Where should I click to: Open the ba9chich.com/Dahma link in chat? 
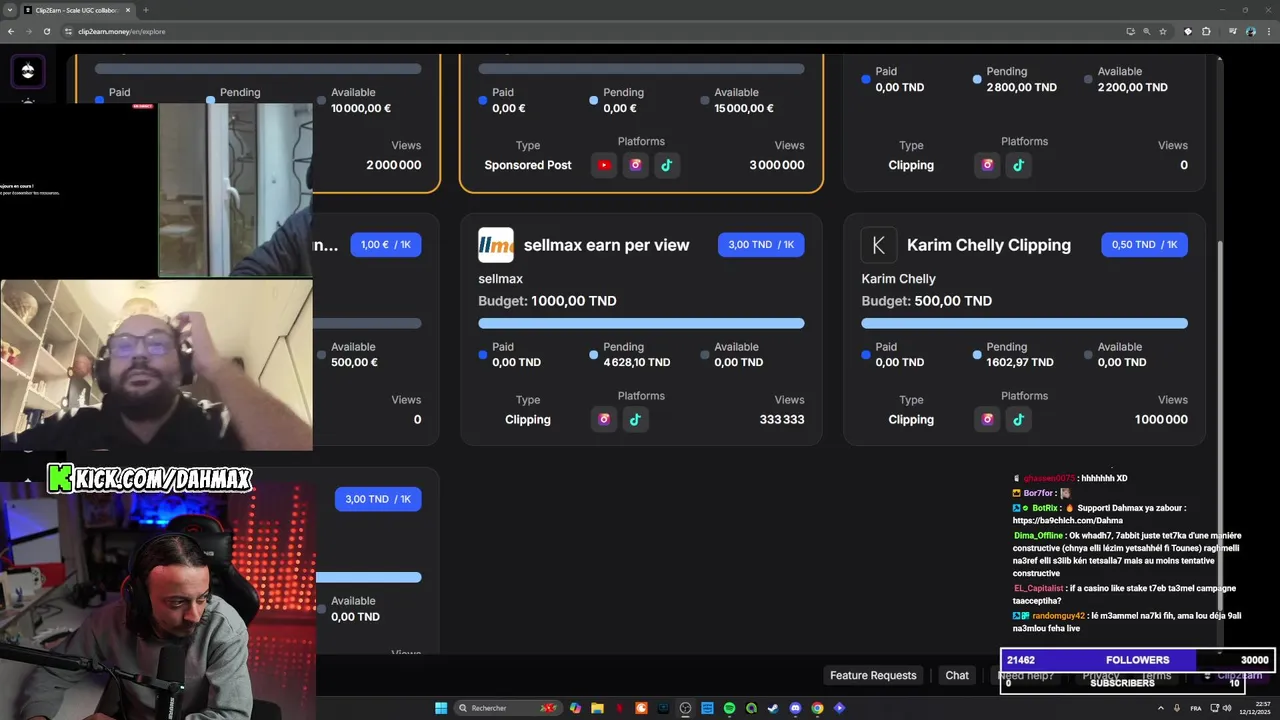(1067, 521)
